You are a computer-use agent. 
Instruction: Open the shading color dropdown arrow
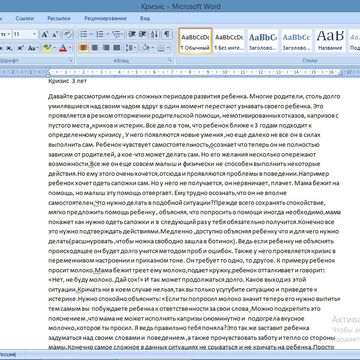tap(153, 48)
